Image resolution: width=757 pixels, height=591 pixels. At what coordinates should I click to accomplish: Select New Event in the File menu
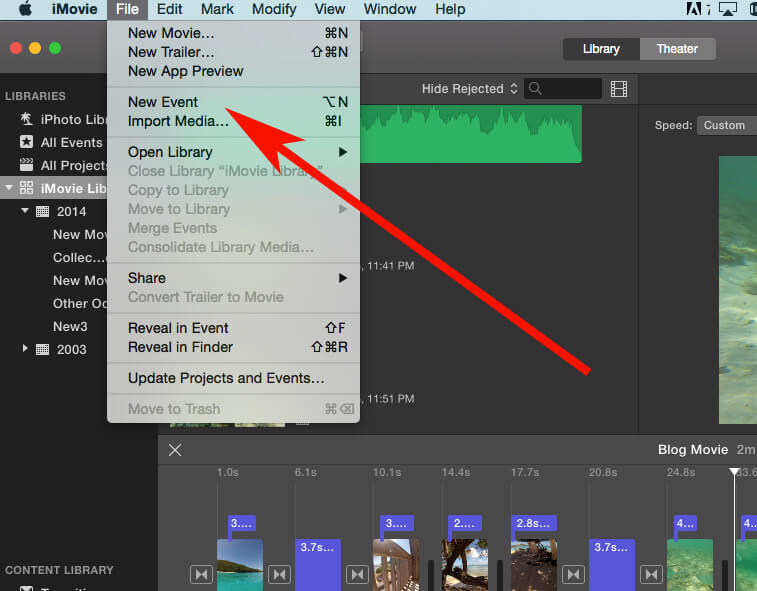234,102
